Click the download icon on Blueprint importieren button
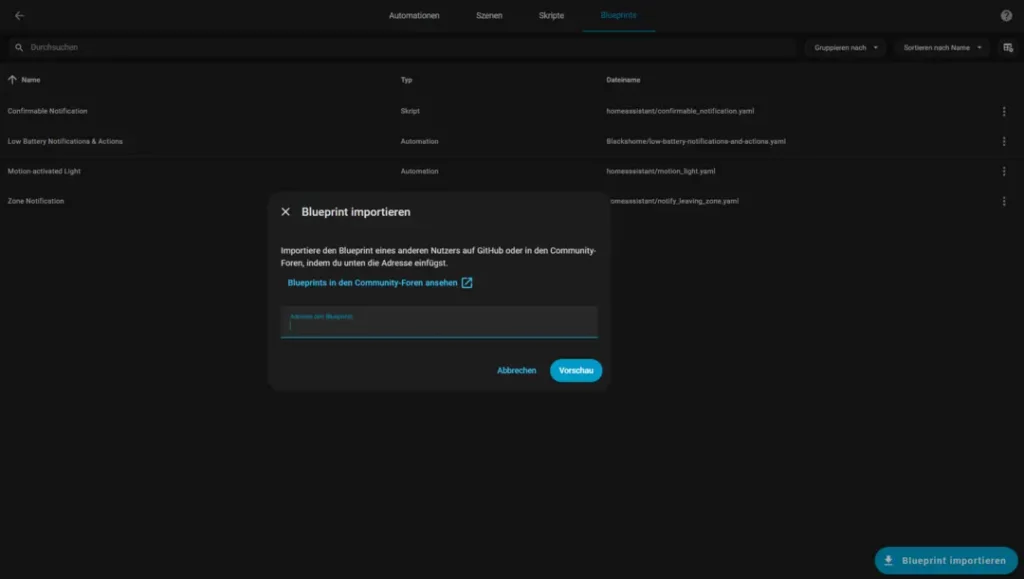The height and width of the screenshot is (579, 1024). (x=888, y=561)
